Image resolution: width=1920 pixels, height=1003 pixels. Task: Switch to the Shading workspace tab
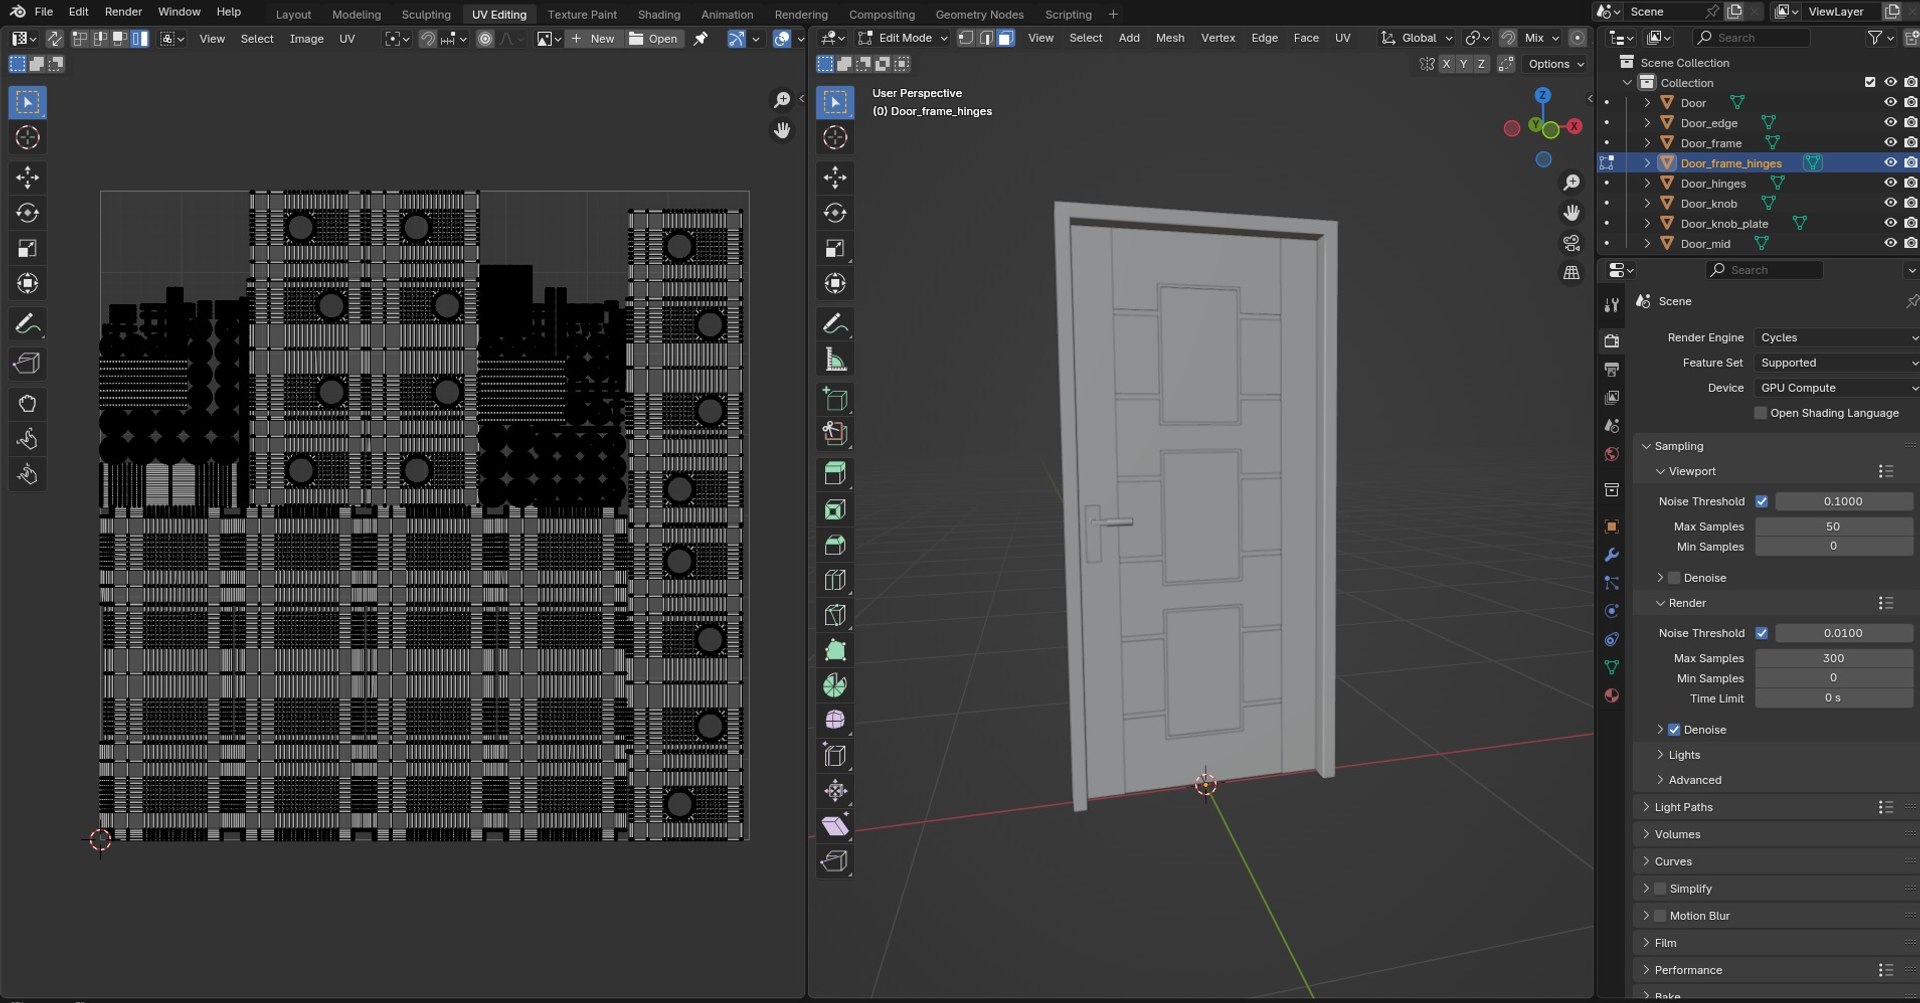tap(658, 14)
